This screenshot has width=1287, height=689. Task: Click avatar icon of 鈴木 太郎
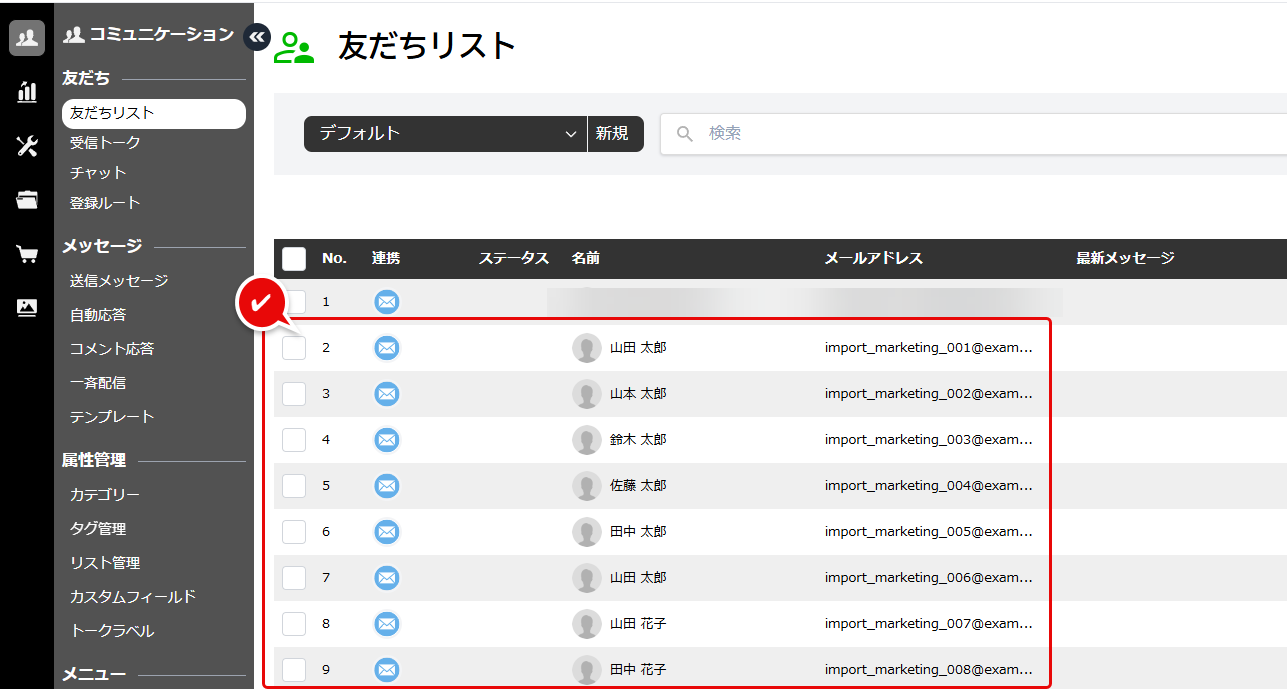tap(586, 440)
